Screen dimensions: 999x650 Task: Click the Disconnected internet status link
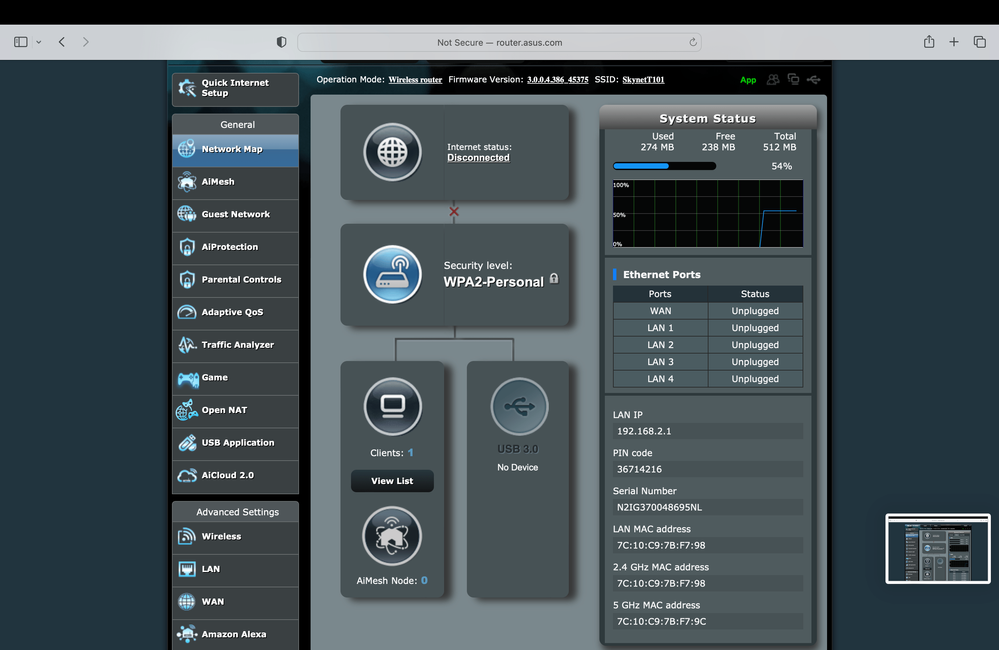[478, 158]
